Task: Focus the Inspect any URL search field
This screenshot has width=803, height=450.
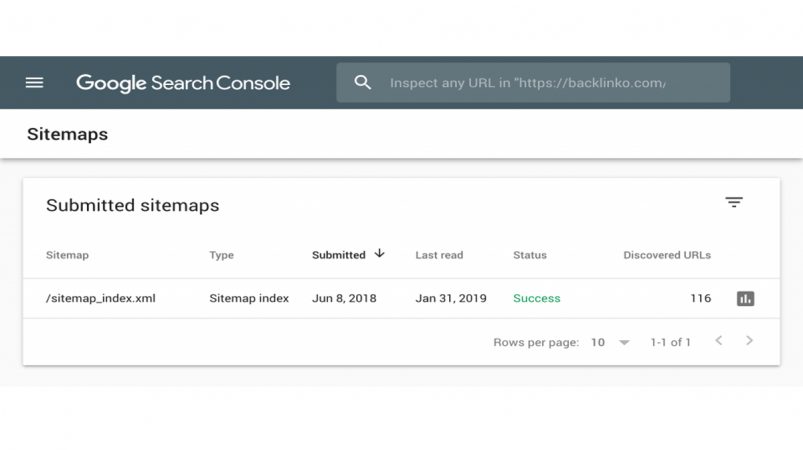Action: (x=533, y=82)
